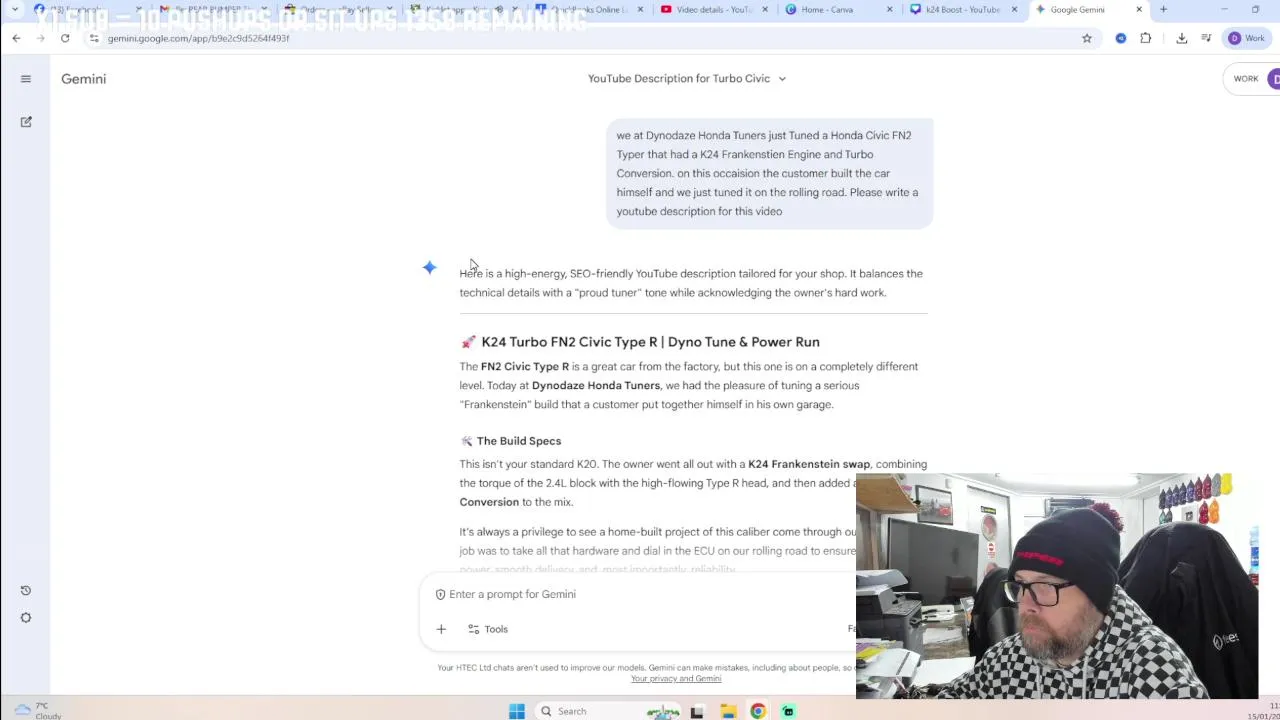Go back with the browser back arrow
Image resolution: width=1280 pixels, height=720 pixels.
(17, 38)
